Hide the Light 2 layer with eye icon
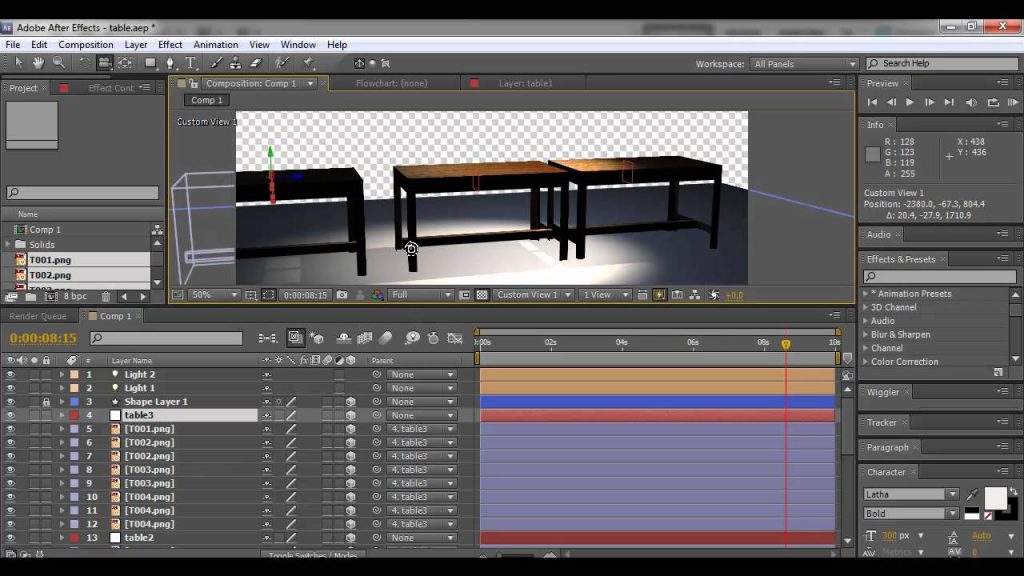The height and width of the screenshot is (576, 1024). pos(10,374)
